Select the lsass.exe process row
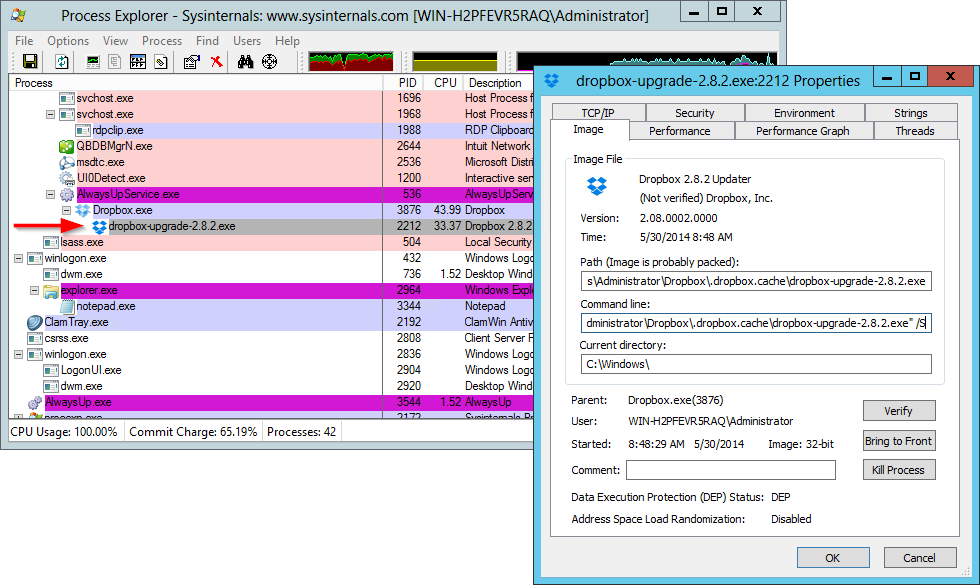This screenshot has width=980, height=585. pyautogui.click(x=271, y=242)
